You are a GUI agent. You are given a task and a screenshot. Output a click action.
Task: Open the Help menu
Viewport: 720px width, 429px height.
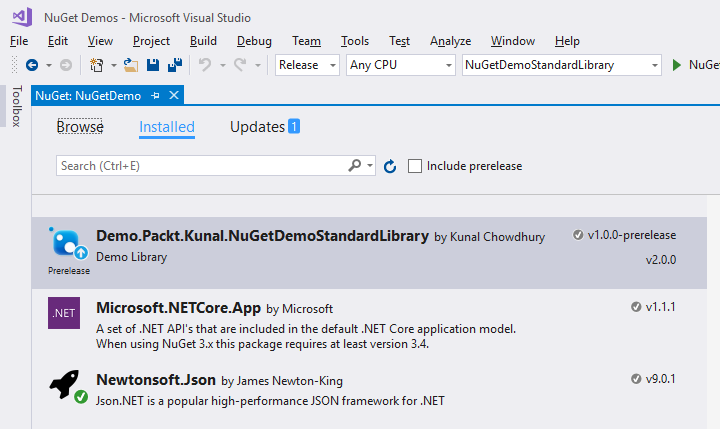[x=567, y=41]
